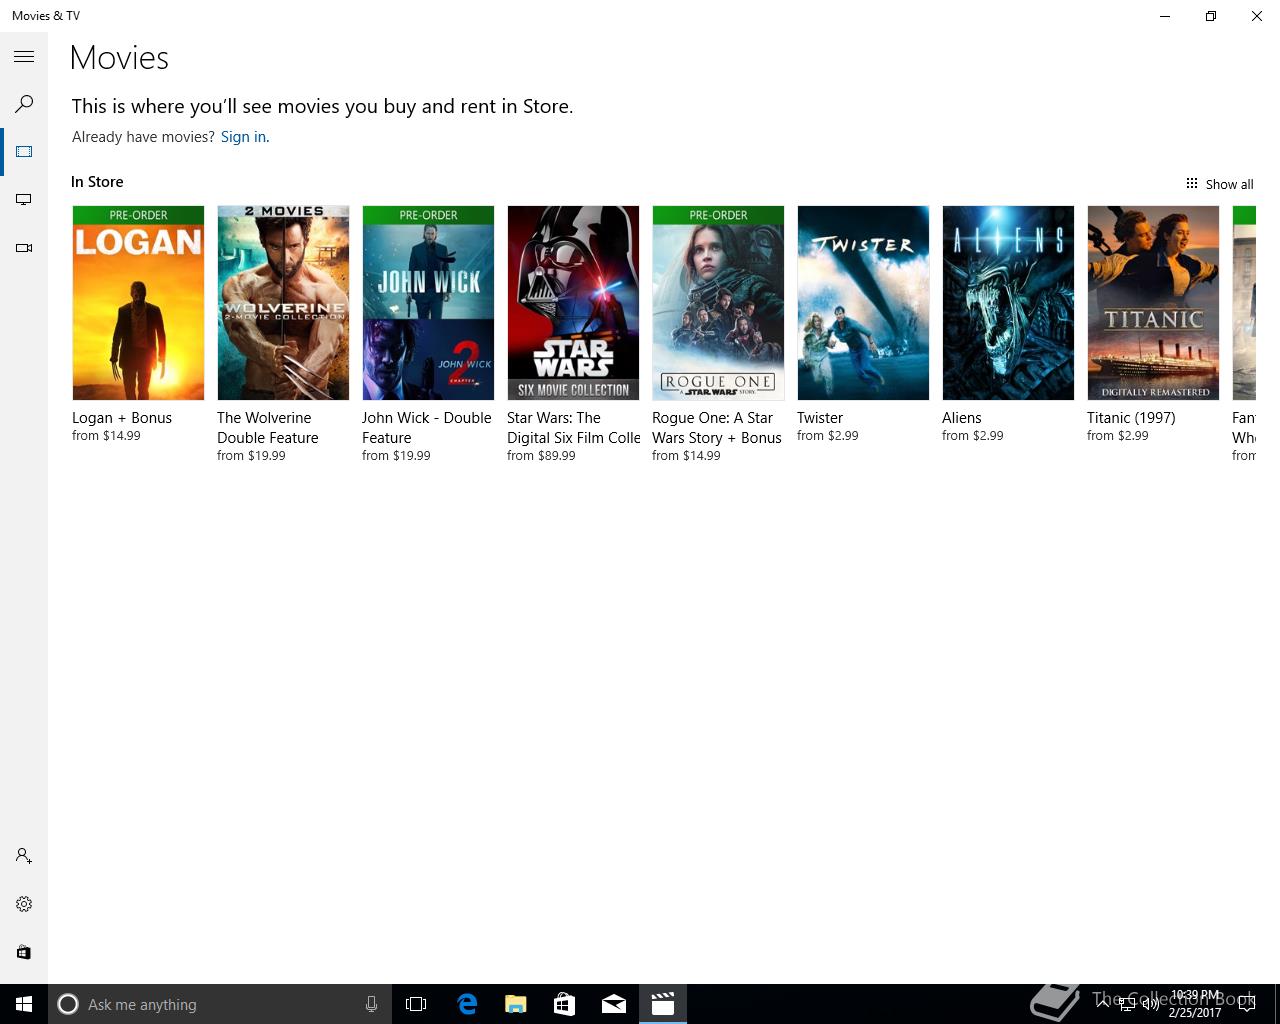Open the Mail app from the taskbar
The image size is (1280, 1024).
(613, 1004)
